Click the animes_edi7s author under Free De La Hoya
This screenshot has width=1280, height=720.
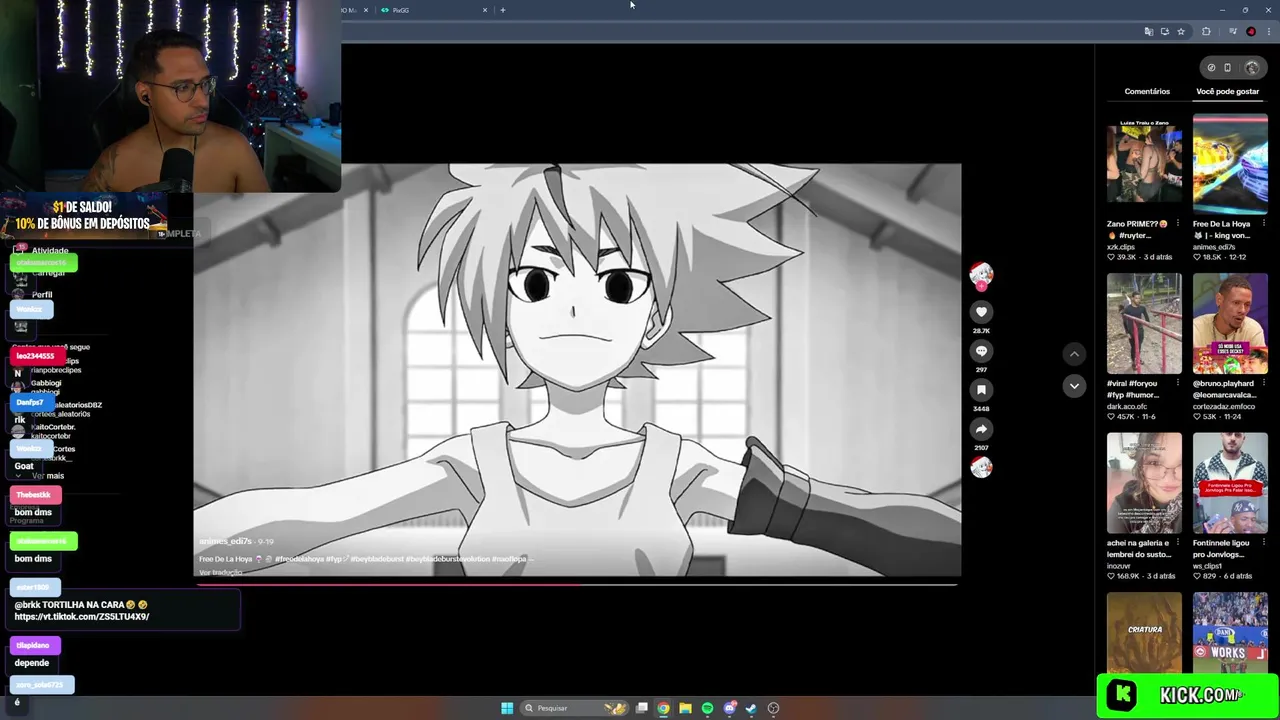[x=1214, y=247]
